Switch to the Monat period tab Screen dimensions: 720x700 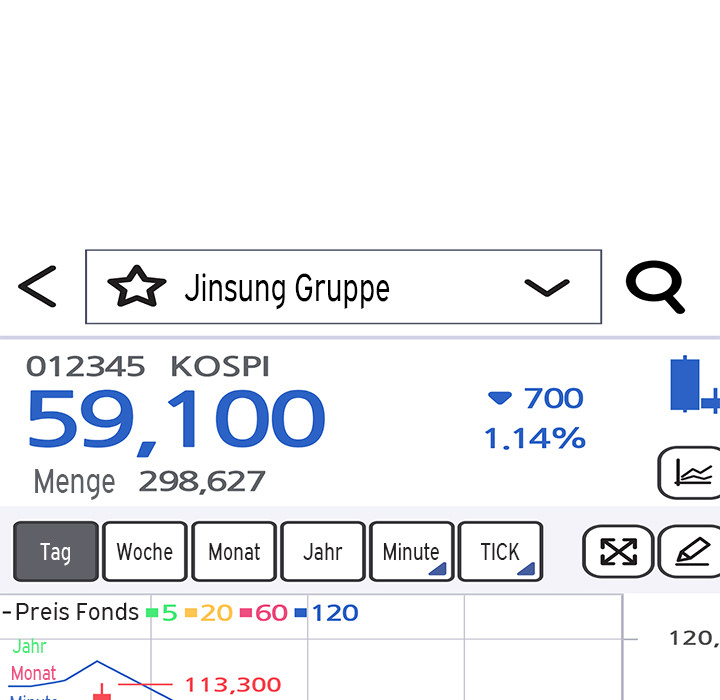click(x=234, y=551)
